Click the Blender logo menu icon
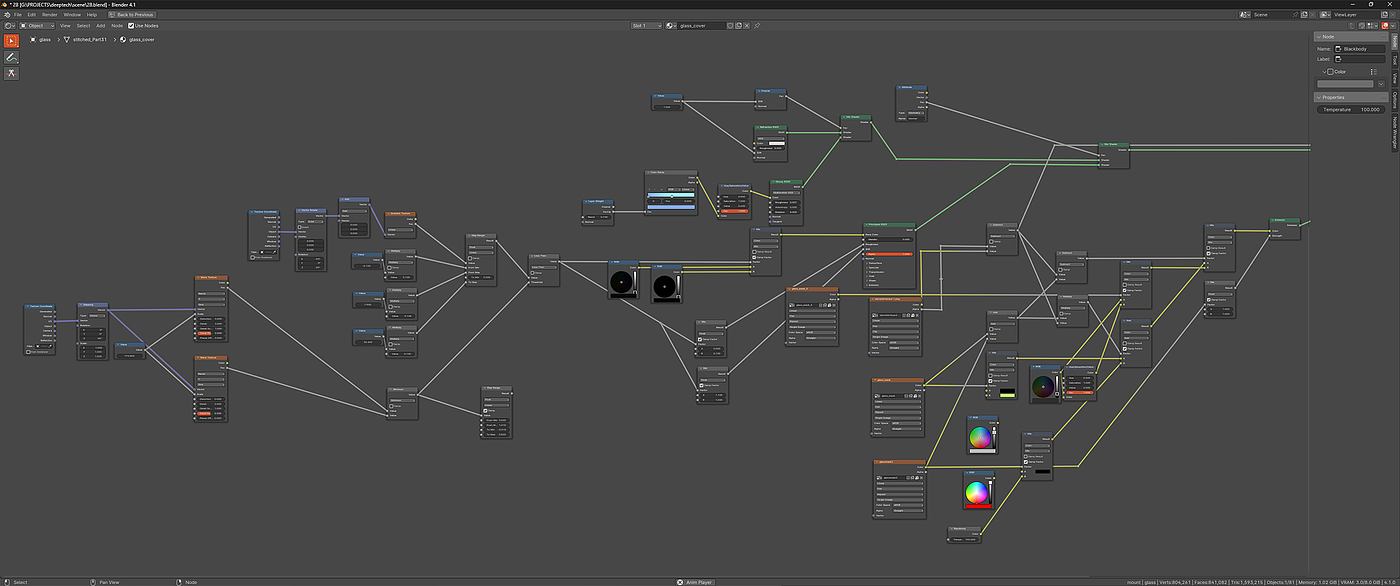Viewport: 1400px width, 586px height. click(6, 15)
